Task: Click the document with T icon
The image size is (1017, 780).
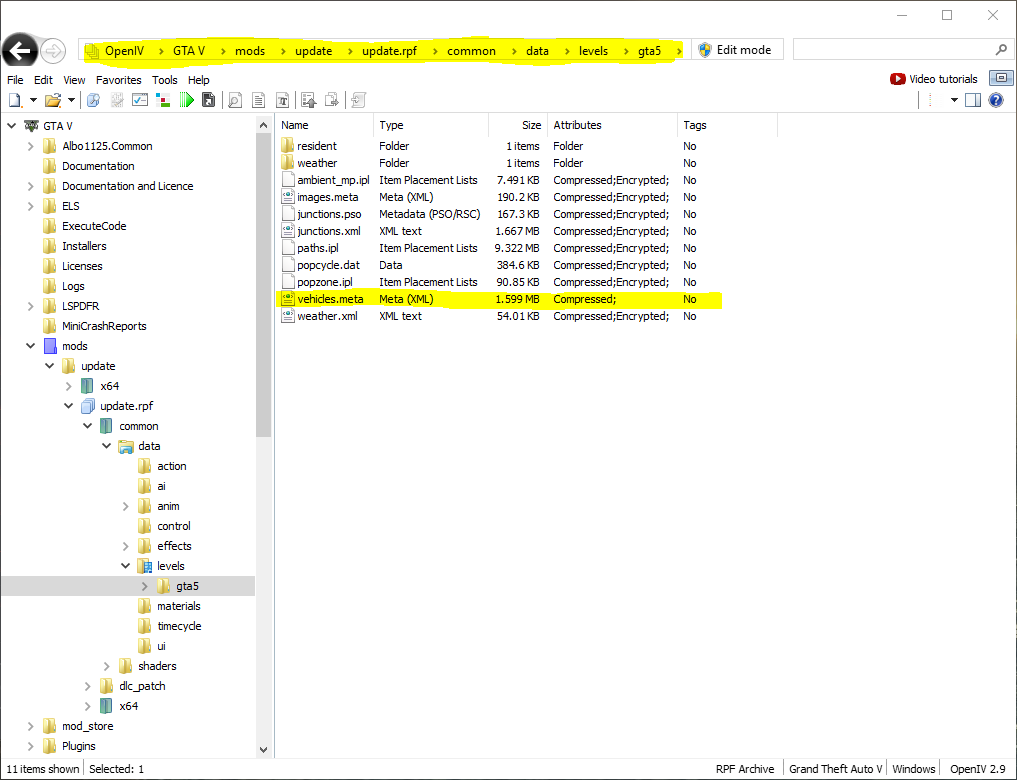Action: pos(282,100)
